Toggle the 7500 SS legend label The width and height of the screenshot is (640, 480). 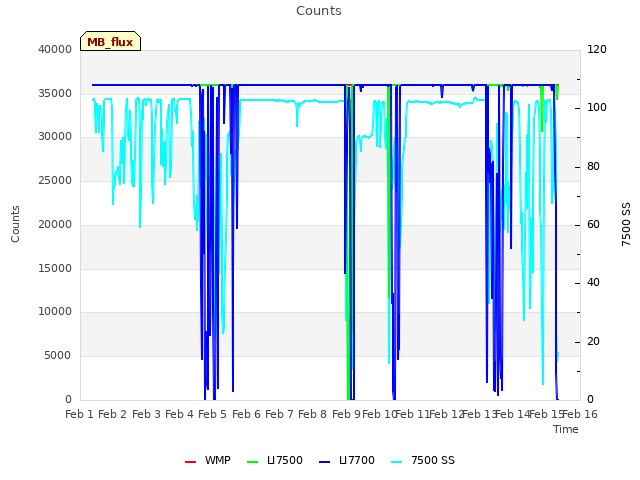[433, 460]
